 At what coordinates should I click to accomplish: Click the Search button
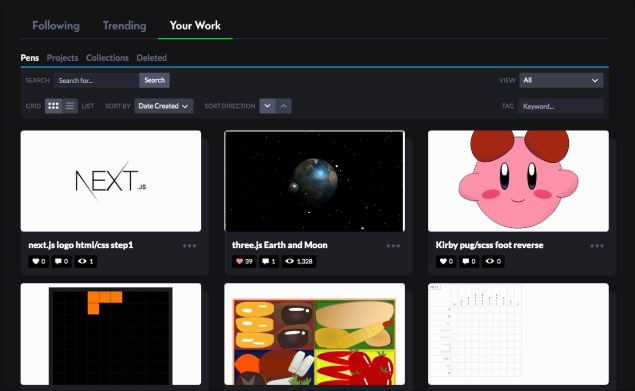tap(154, 80)
